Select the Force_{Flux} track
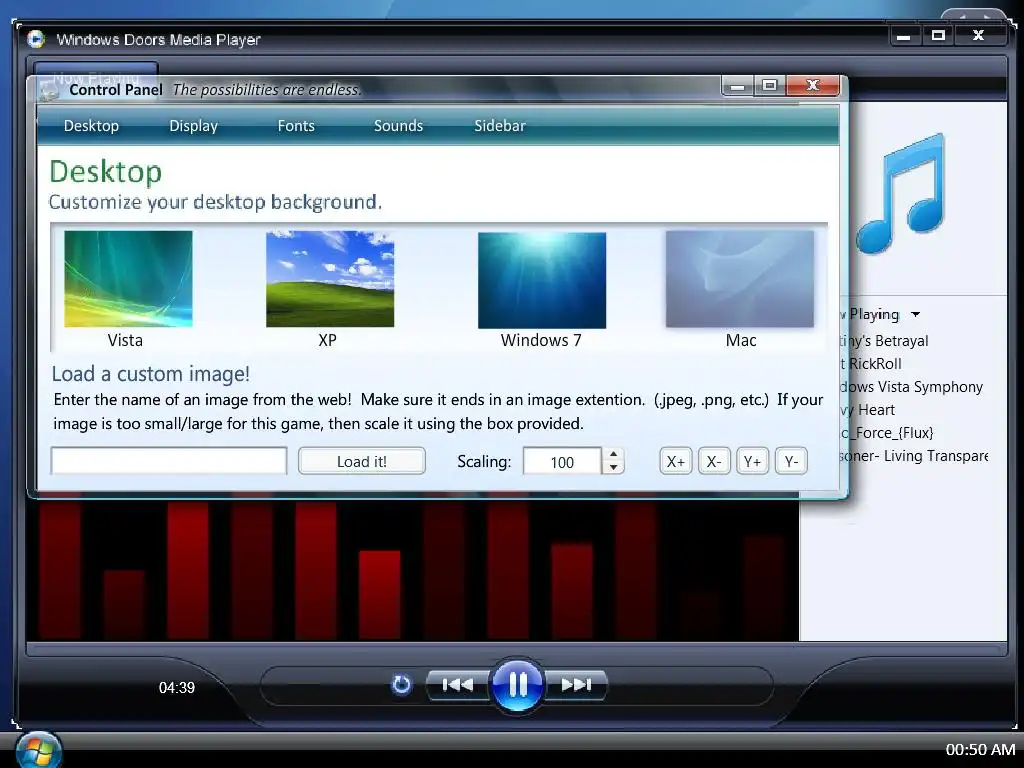 coord(887,433)
